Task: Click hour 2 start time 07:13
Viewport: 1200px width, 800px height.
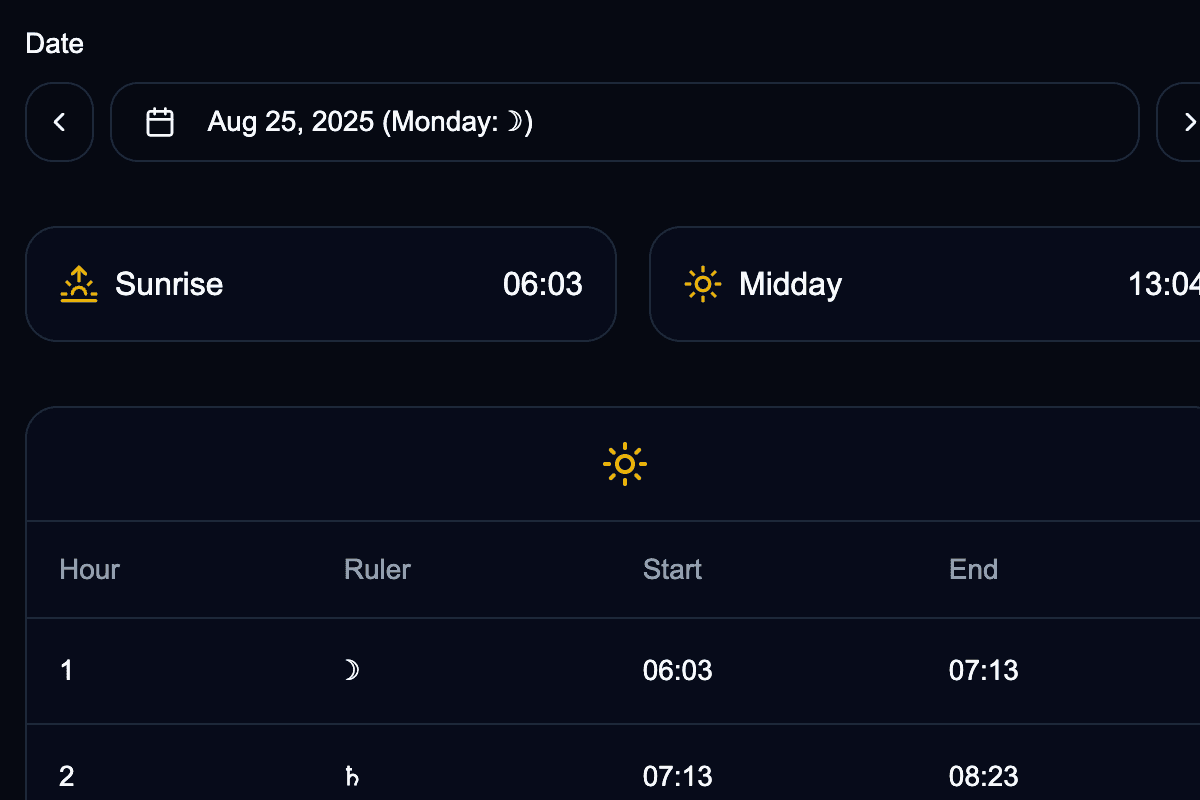Action: pos(677,776)
